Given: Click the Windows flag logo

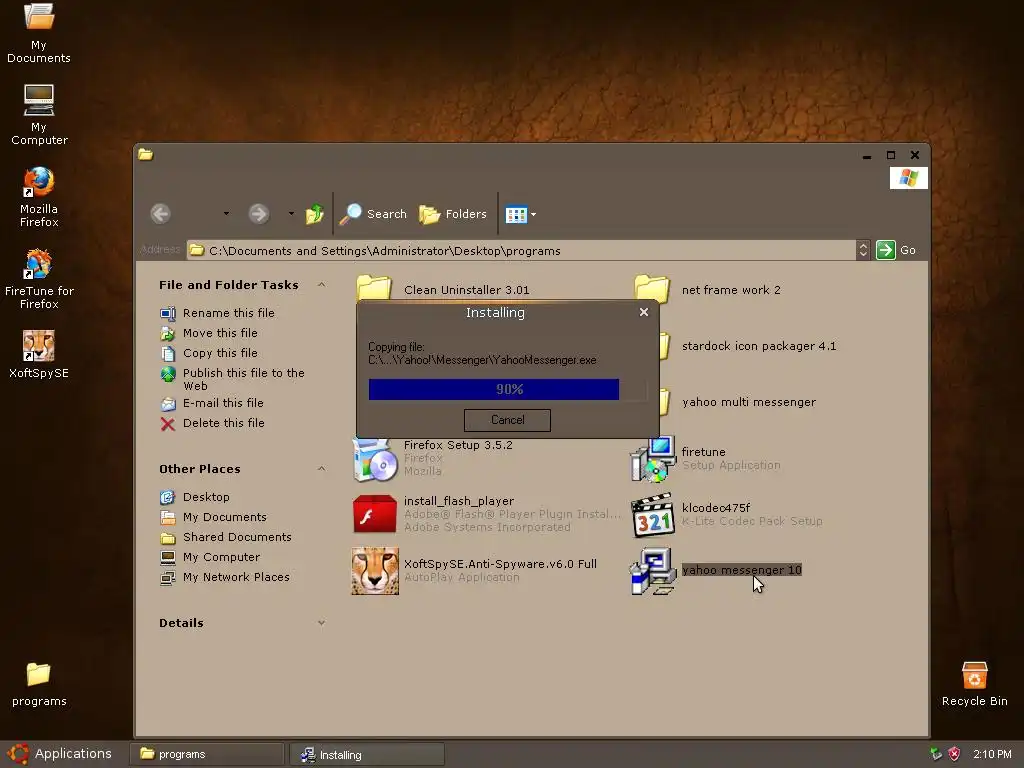Looking at the screenshot, I should (x=908, y=178).
